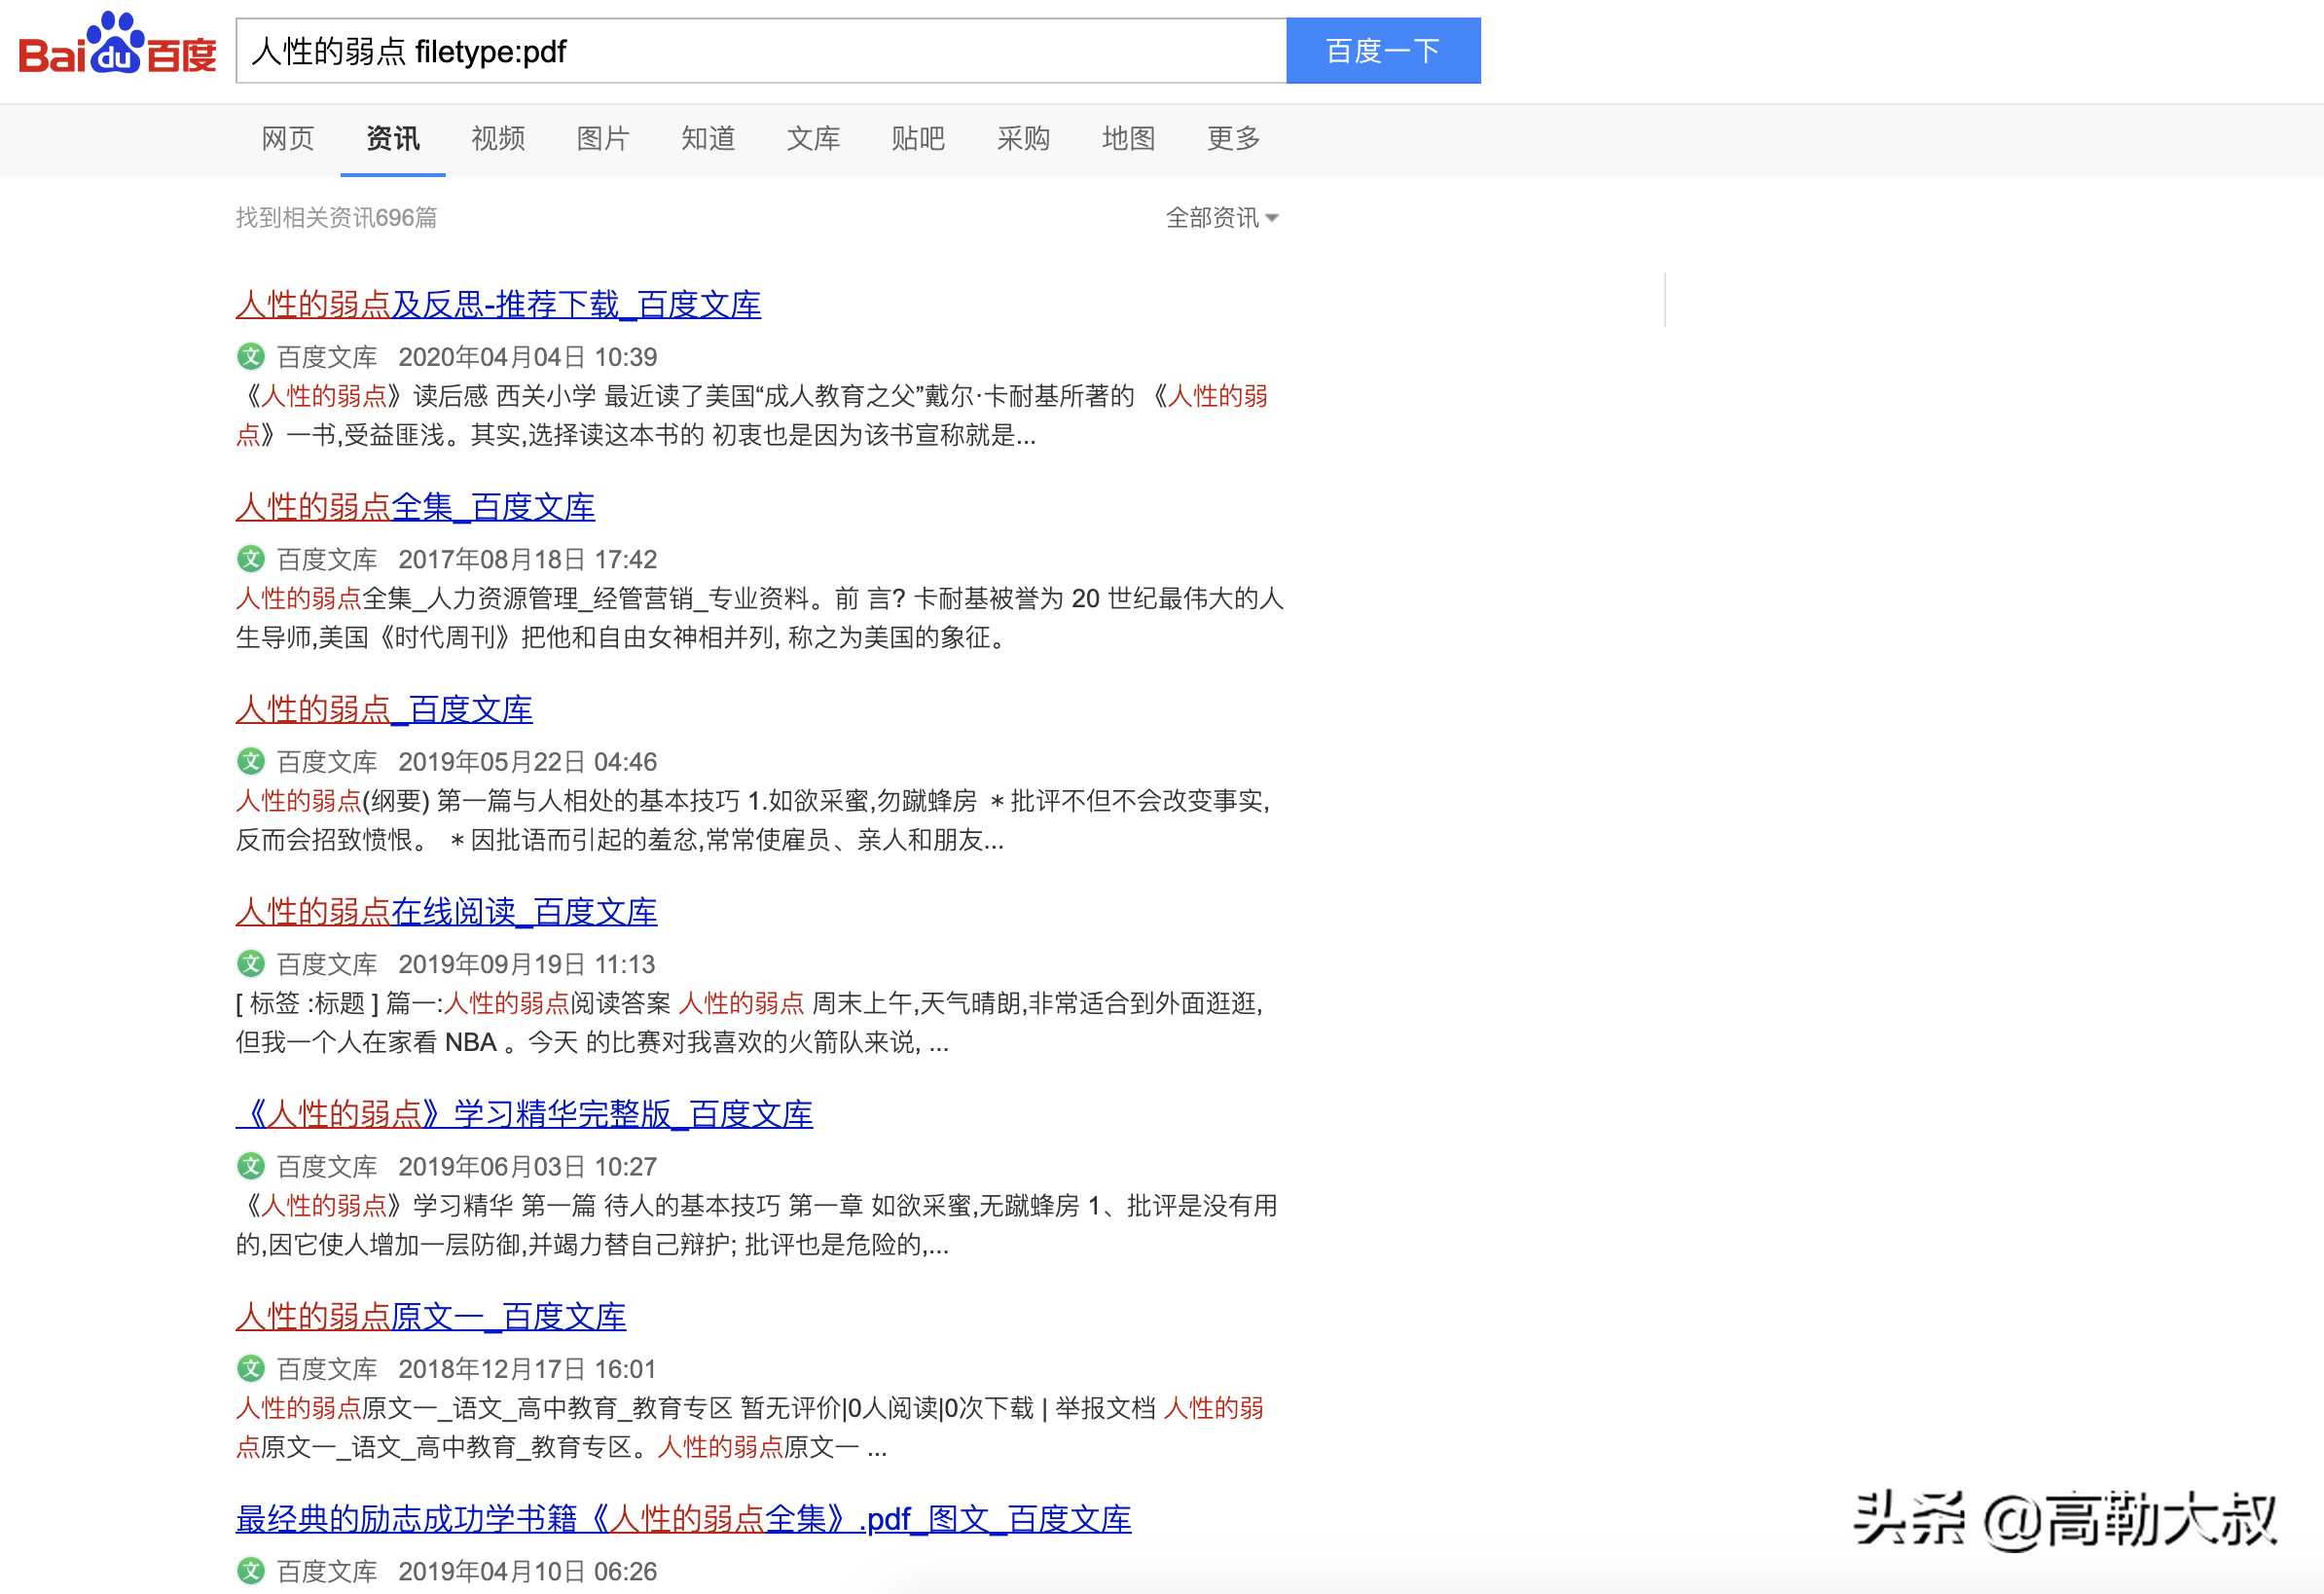Click the 百度一下 search button
This screenshot has width=2324, height=1594.
1383,51
